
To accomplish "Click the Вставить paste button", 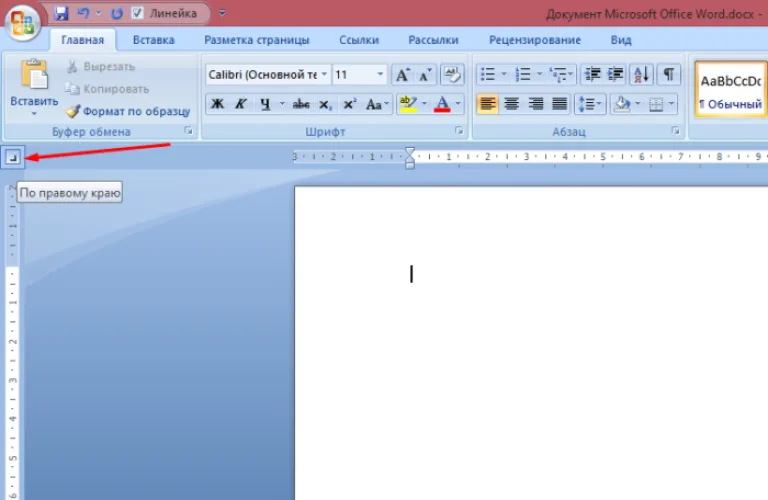I will click(34, 87).
